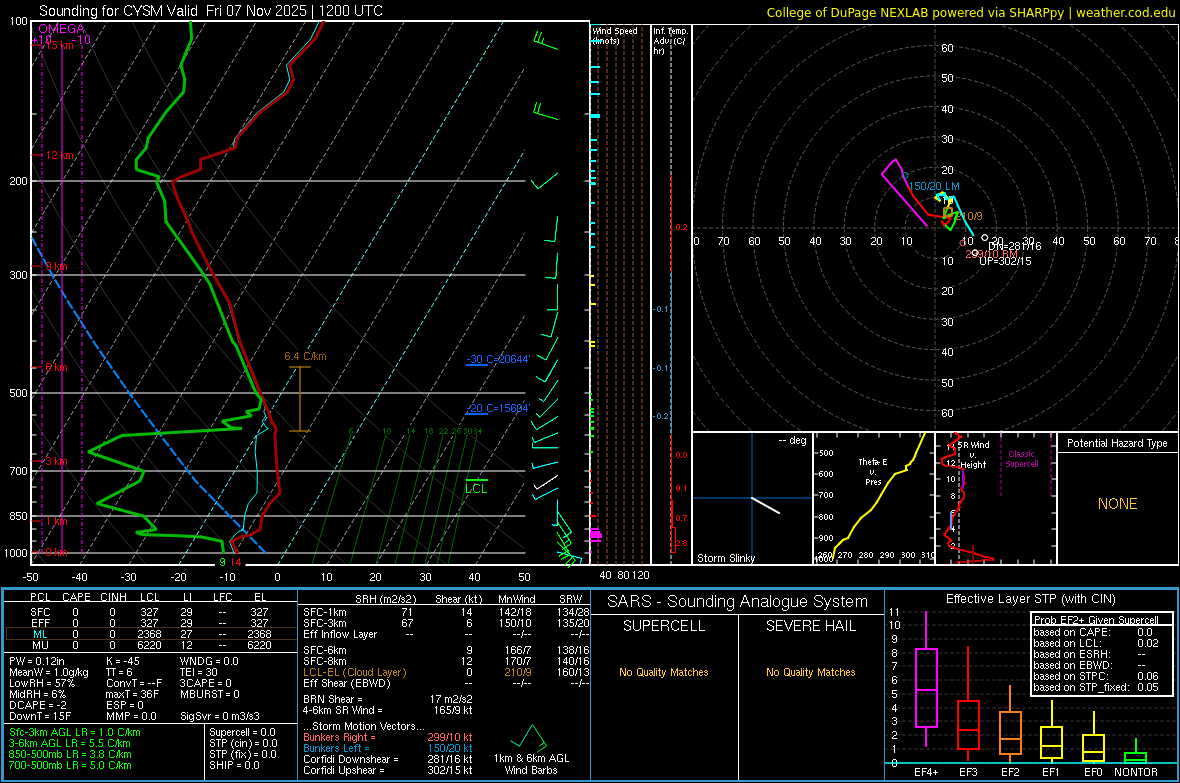
Task: Click the magenta OMEGA label
Action: pos(62,29)
